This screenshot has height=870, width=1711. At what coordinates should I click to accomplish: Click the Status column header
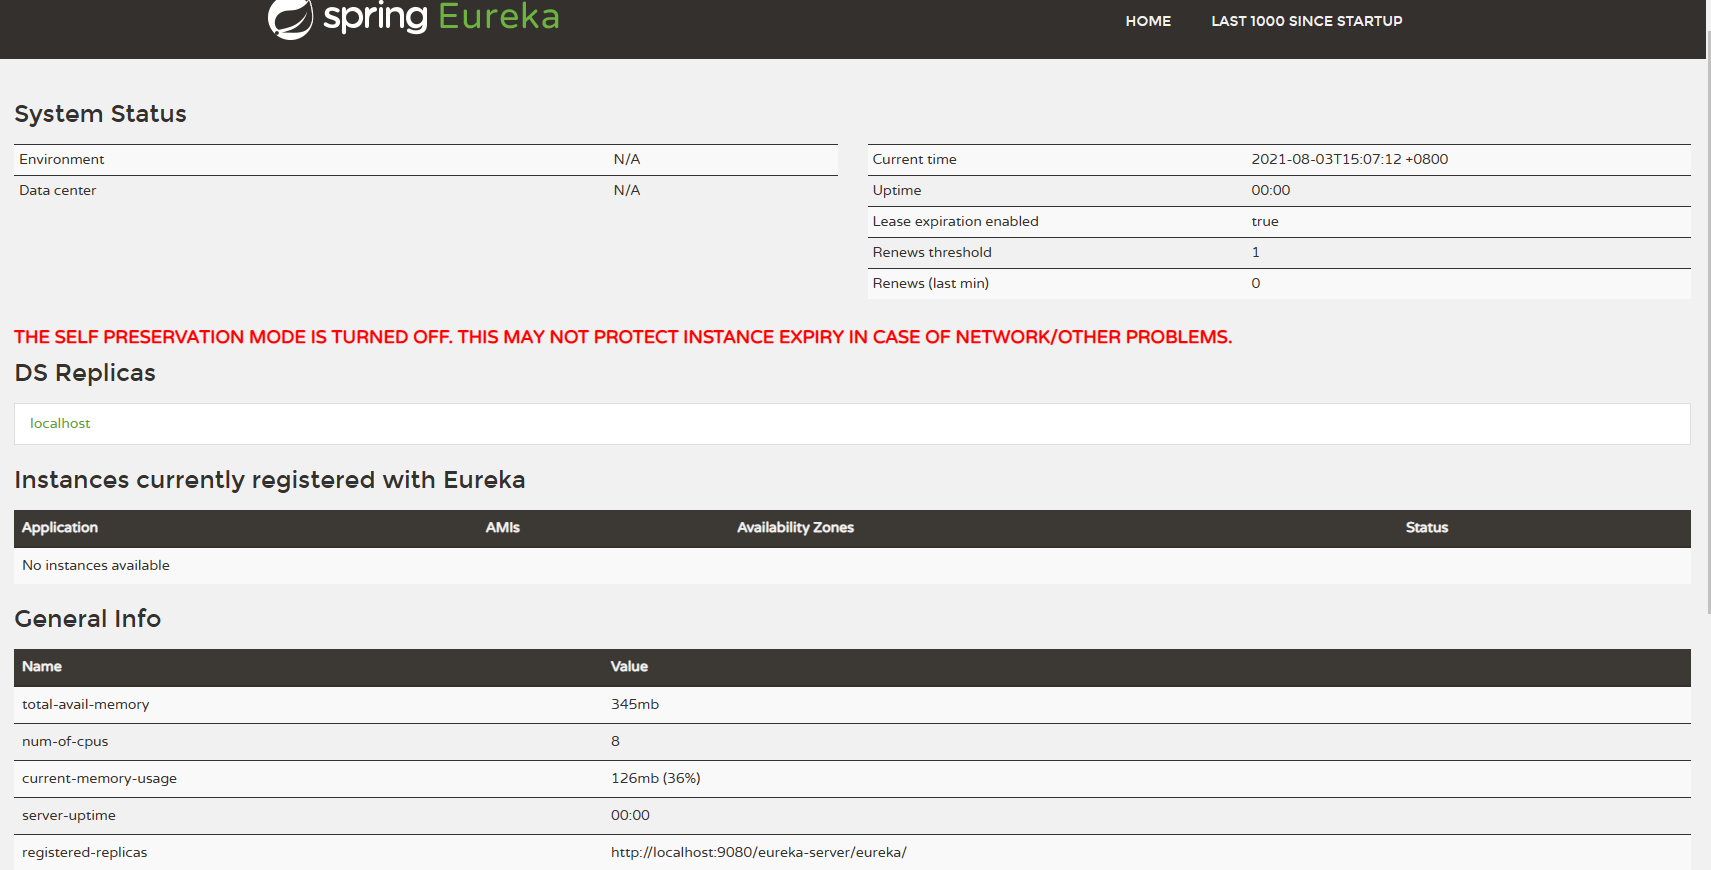click(1427, 527)
